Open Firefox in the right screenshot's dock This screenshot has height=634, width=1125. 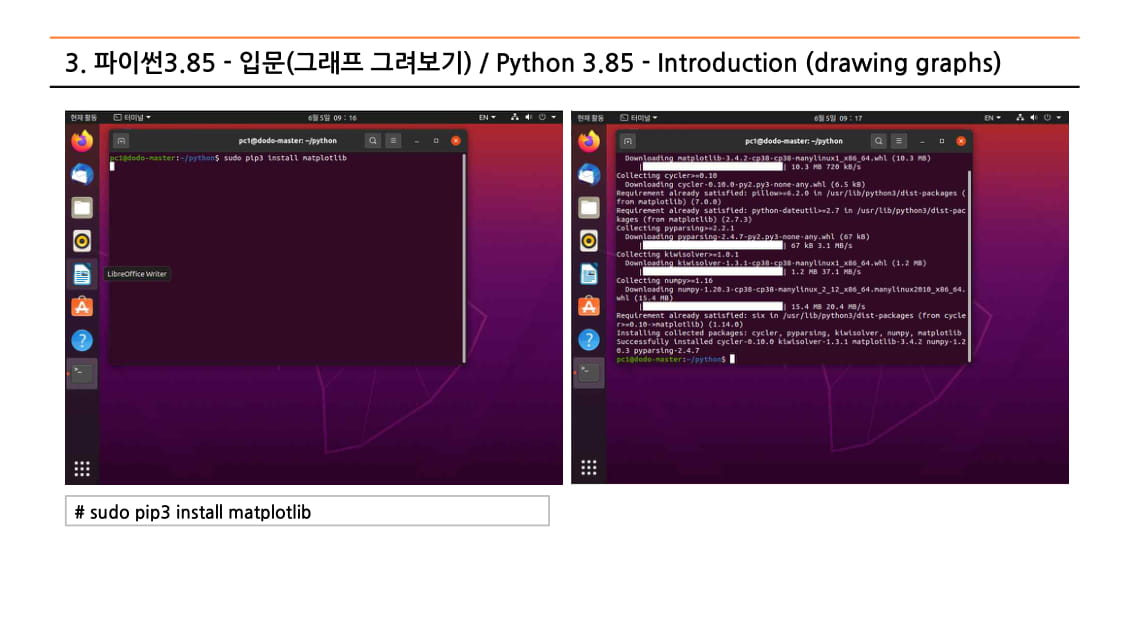589,141
